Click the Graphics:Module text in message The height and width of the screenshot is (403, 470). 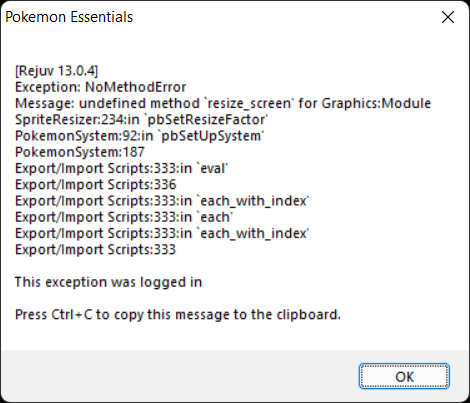[376, 103]
